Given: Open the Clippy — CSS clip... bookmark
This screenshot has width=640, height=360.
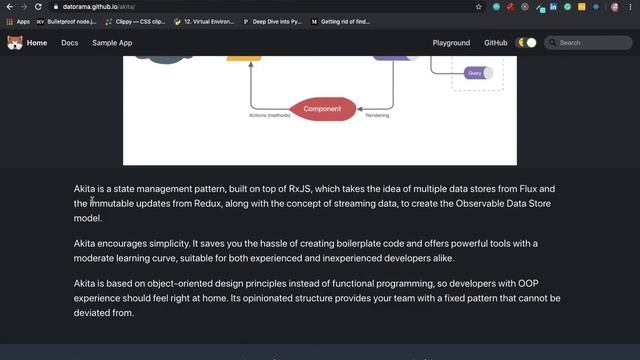Looking at the screenshot, I should tap(135, 22).
